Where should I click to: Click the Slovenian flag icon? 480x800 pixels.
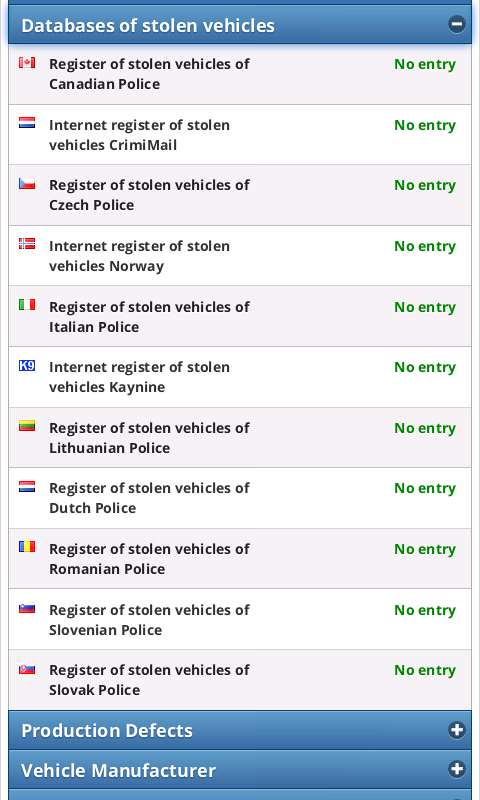click(x=27, y=608)
